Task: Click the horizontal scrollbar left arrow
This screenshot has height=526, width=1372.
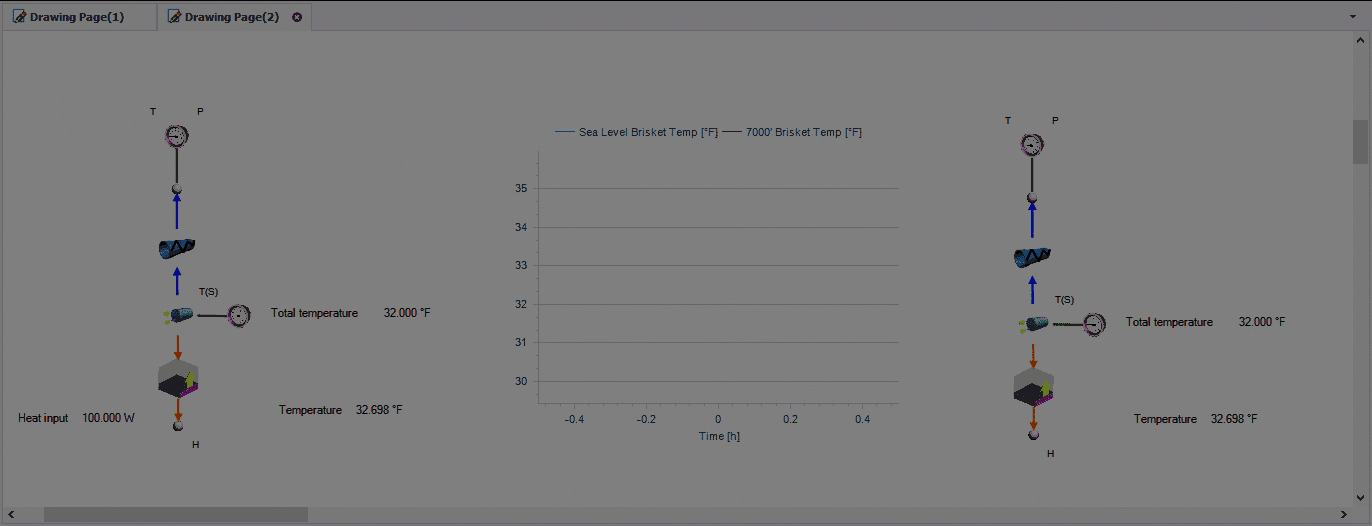Action: [10, 514]
